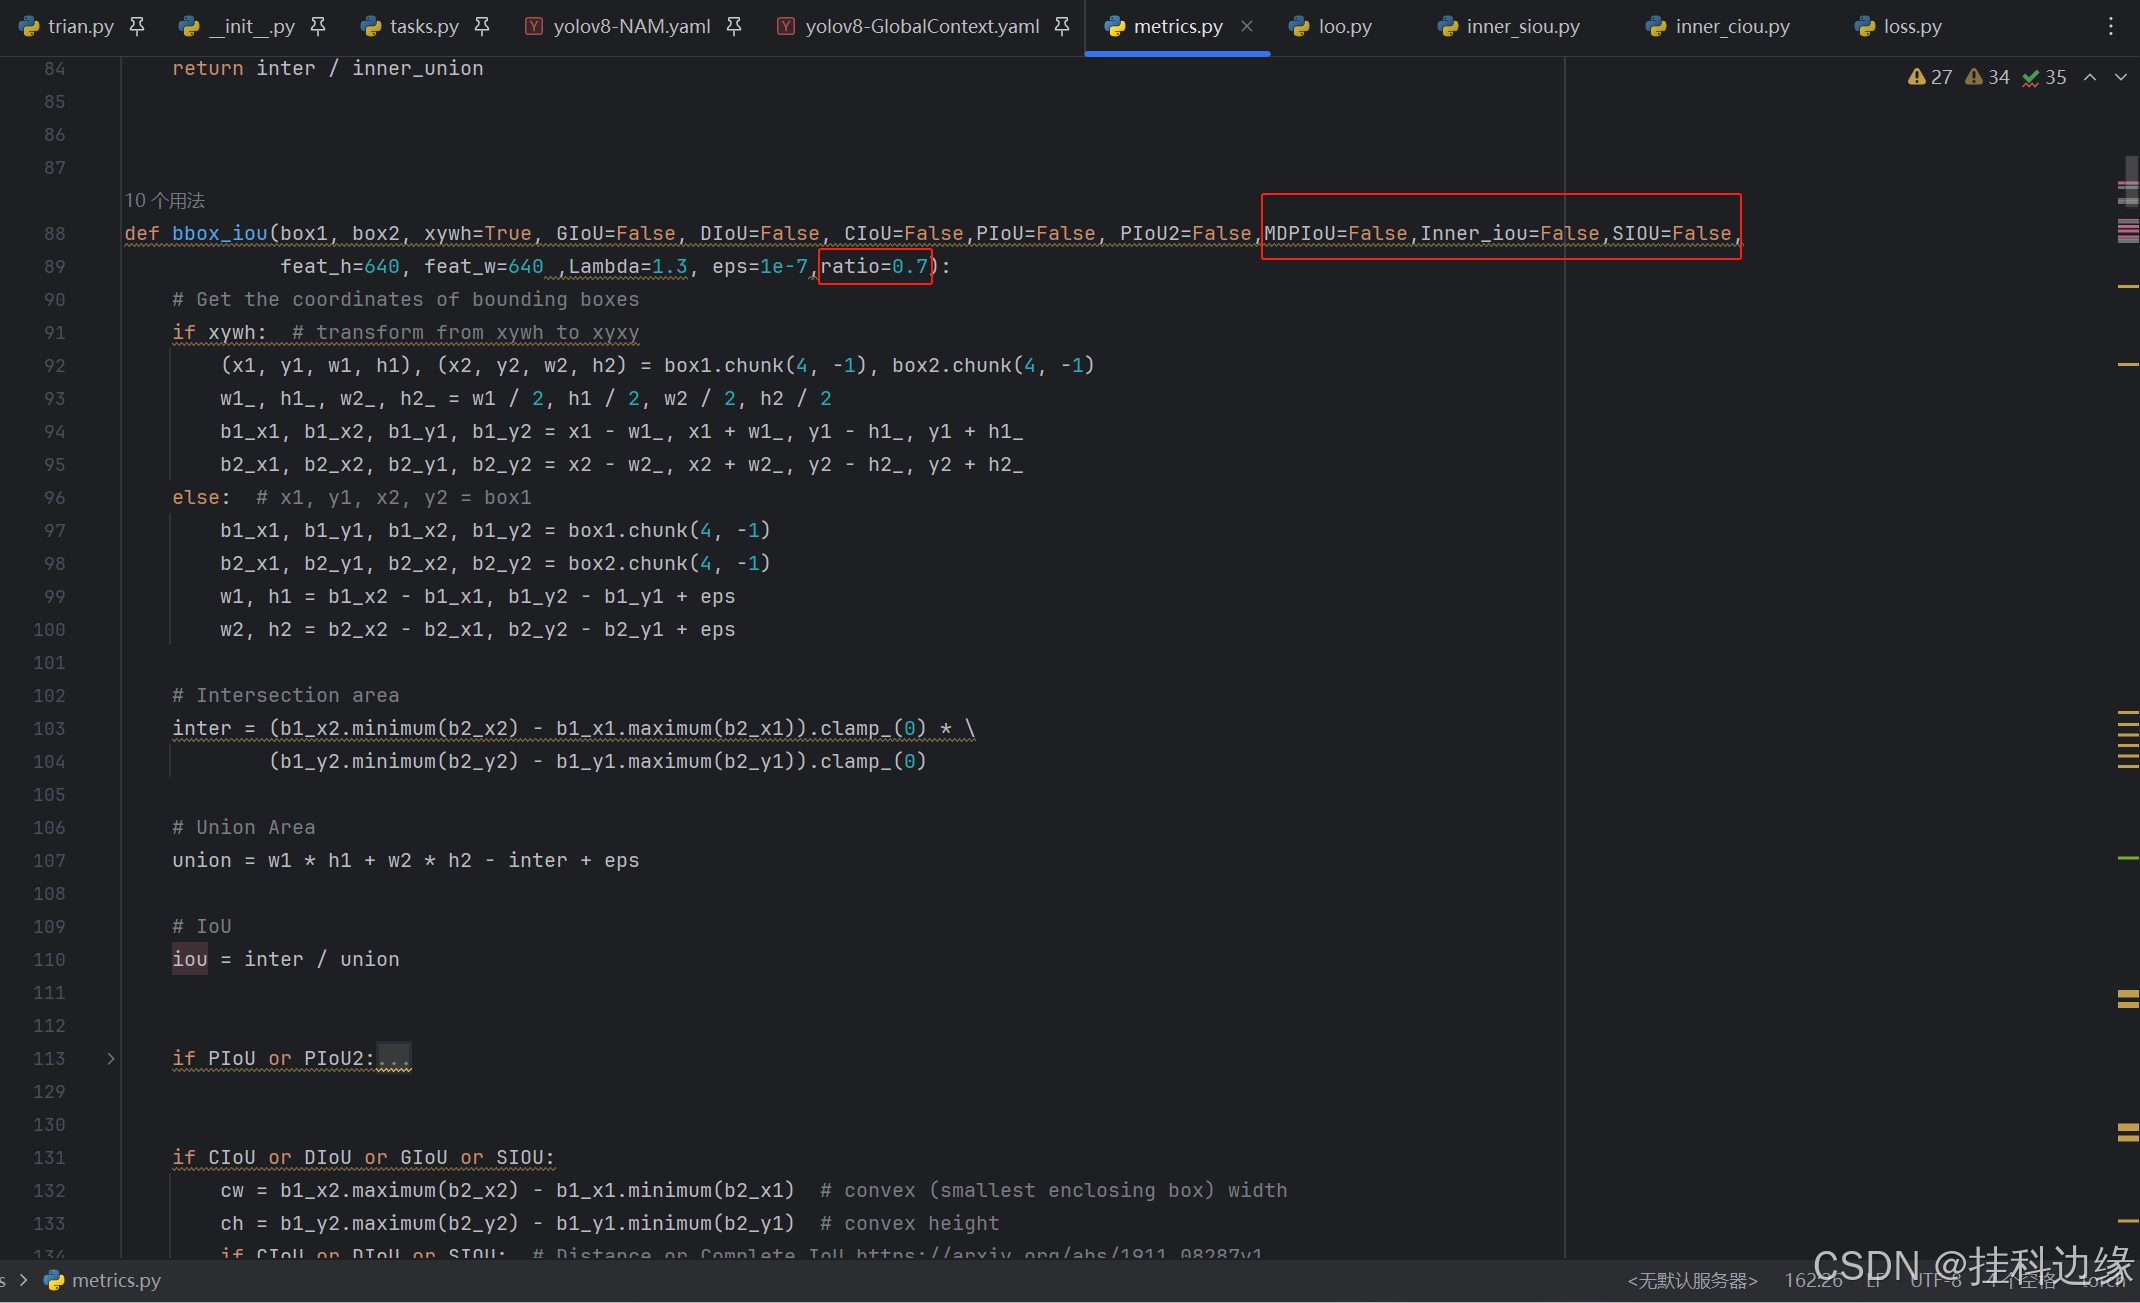Toggle the pin on tasks.py tab
The height and width of the screenshot is (1303, 2140).
(x=482, y=26)
